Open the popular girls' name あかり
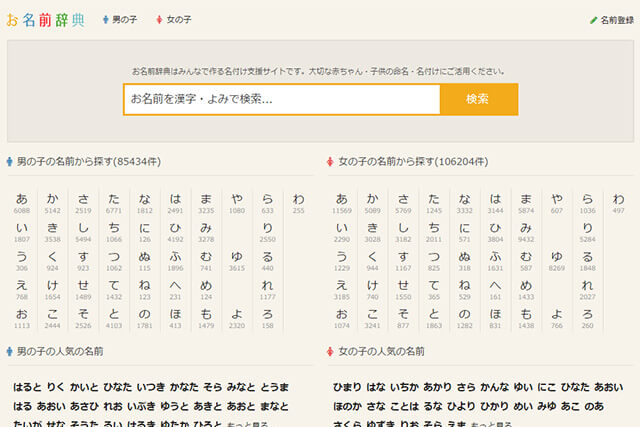640x427 pixels. [438, 387]
